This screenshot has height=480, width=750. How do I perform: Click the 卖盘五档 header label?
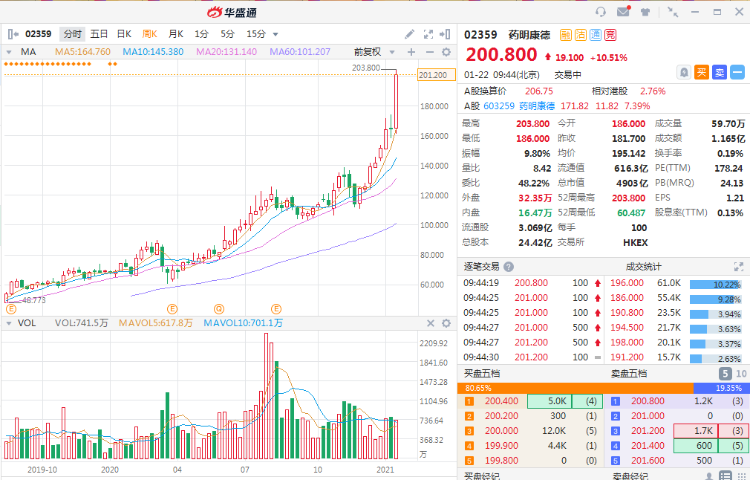coord(629,373)
